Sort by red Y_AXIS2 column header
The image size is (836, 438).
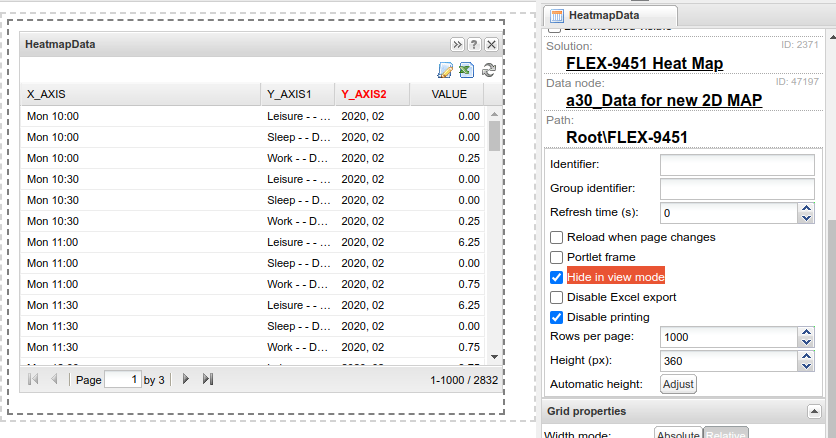[372, 94]
